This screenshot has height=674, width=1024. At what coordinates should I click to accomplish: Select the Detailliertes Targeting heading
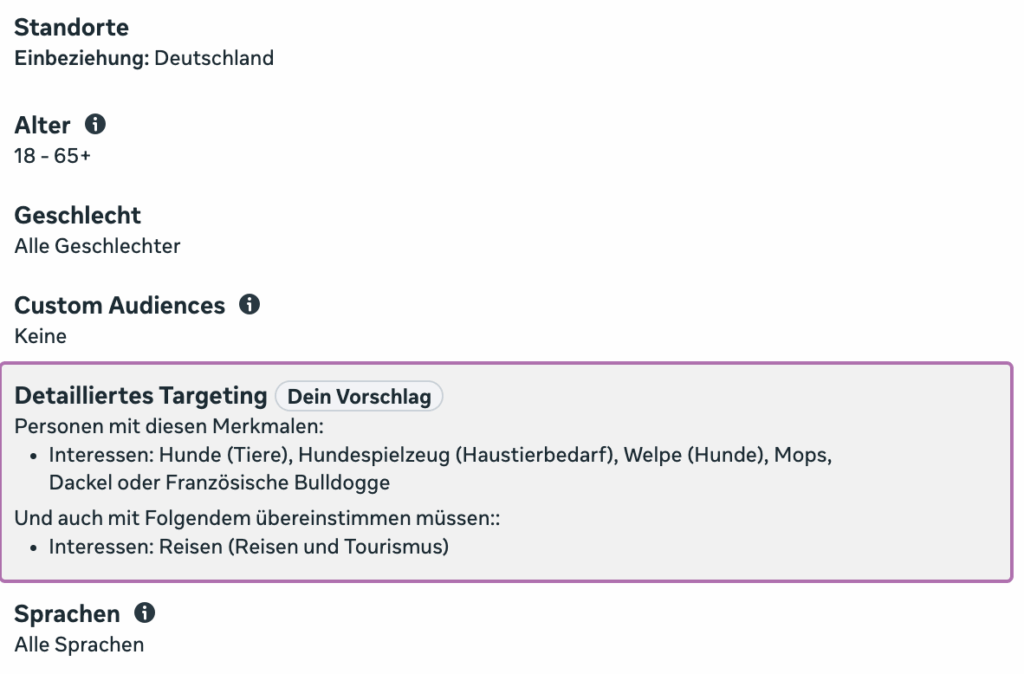pyautogui.click(x=141, y=396)
